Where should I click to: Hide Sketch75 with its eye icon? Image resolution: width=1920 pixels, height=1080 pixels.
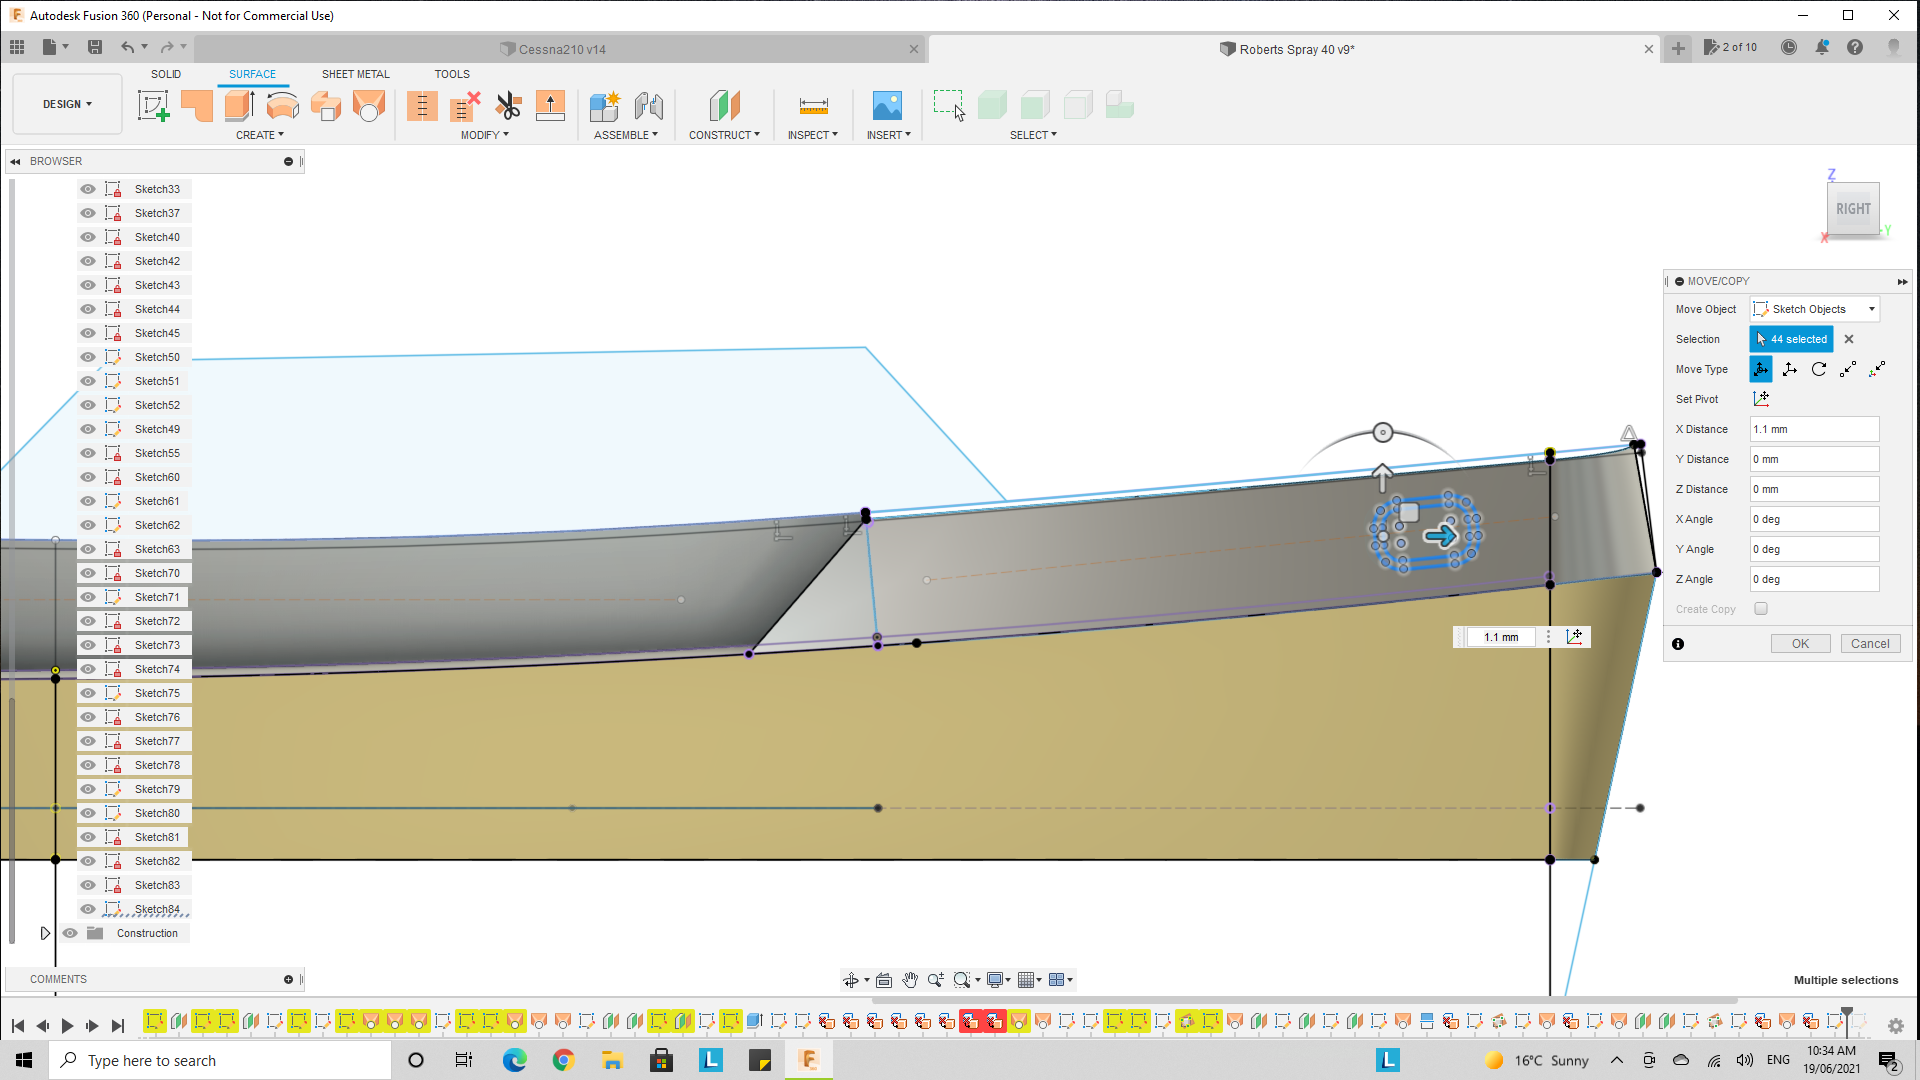point(88,693)
